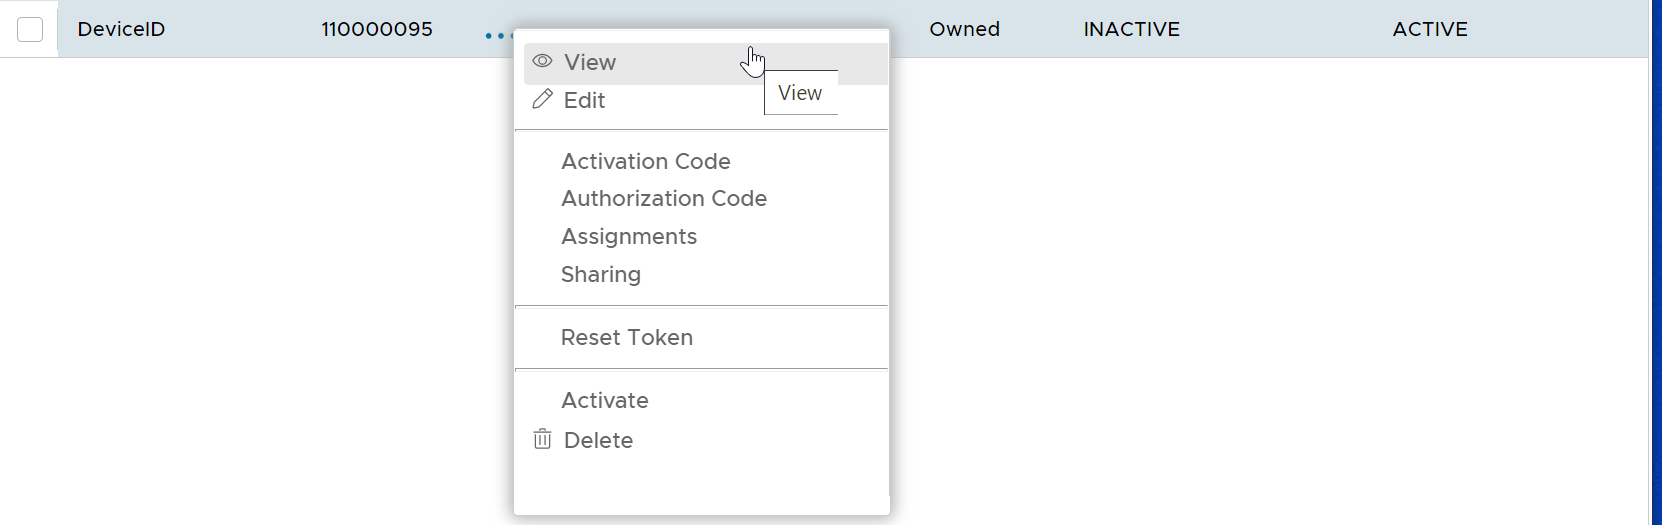Select Reset Token menu option
This screenshot has height=525, width=1662.
tap(627, 338)
